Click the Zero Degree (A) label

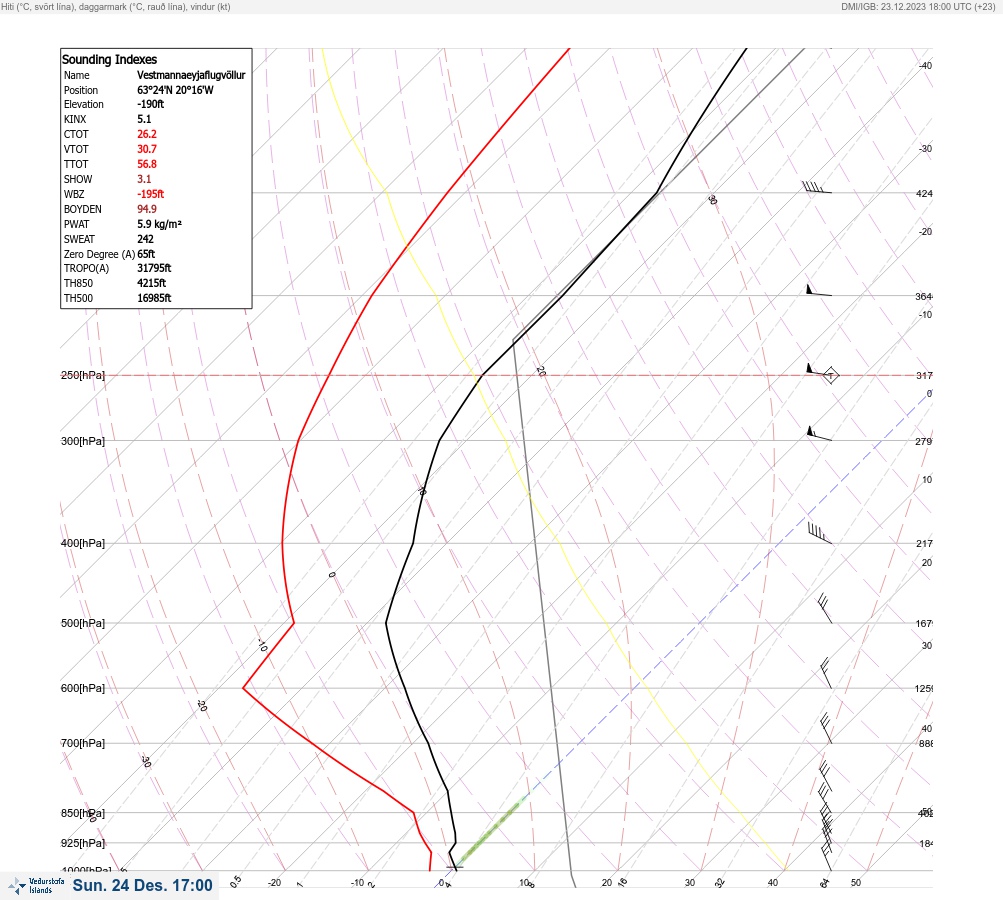pos(99,254)
